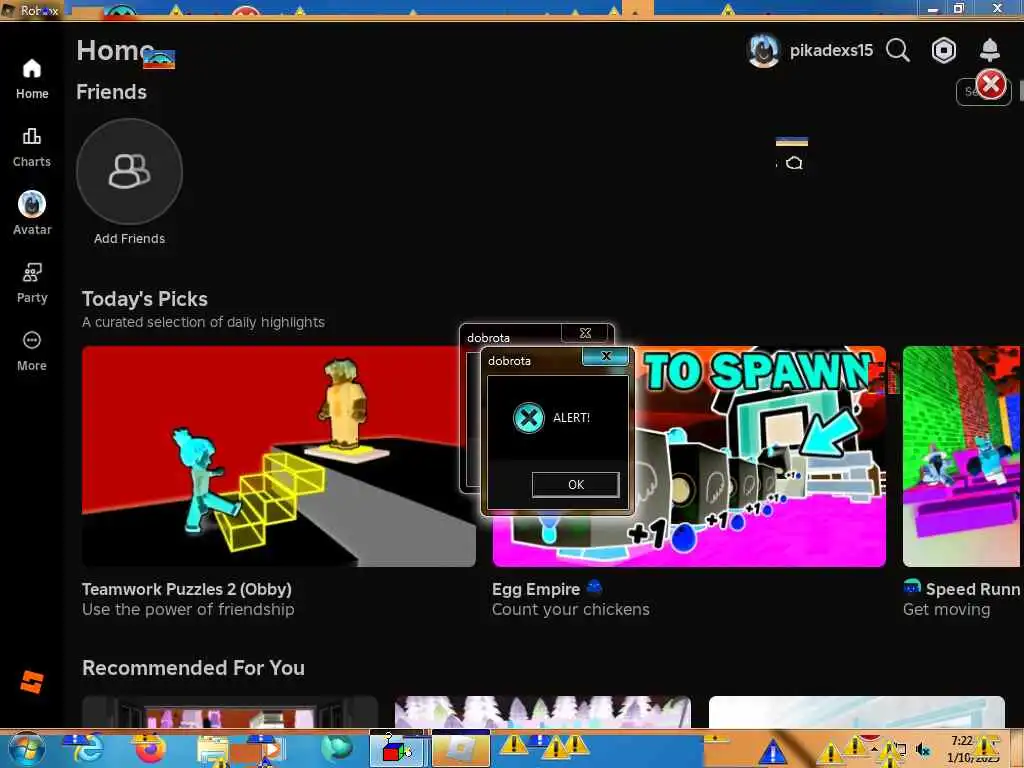Launch Internet Explorer from the taskbar
1024x768 pixels.
tap(87, 749)
